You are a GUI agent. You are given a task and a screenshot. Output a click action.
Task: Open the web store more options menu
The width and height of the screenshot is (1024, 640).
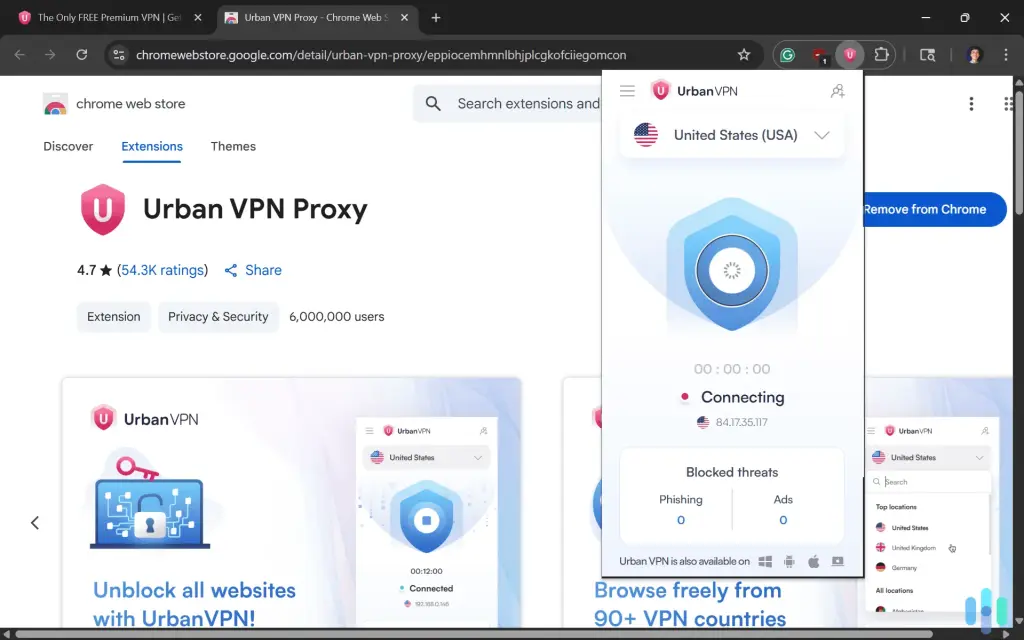tap(971, 103)
